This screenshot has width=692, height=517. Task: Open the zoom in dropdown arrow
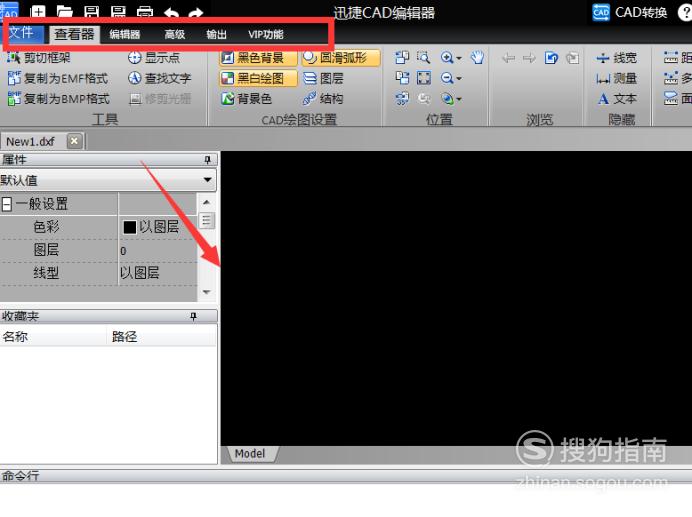(x=459, y=58)
